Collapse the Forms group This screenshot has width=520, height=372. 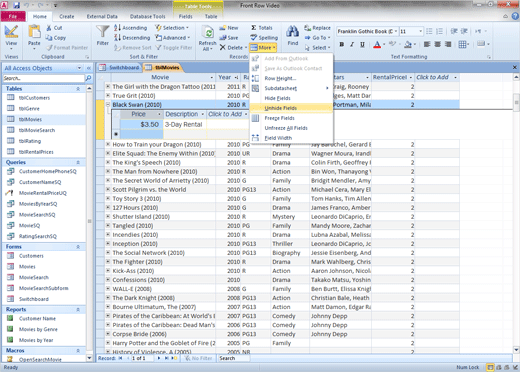(x=78, y=247)
